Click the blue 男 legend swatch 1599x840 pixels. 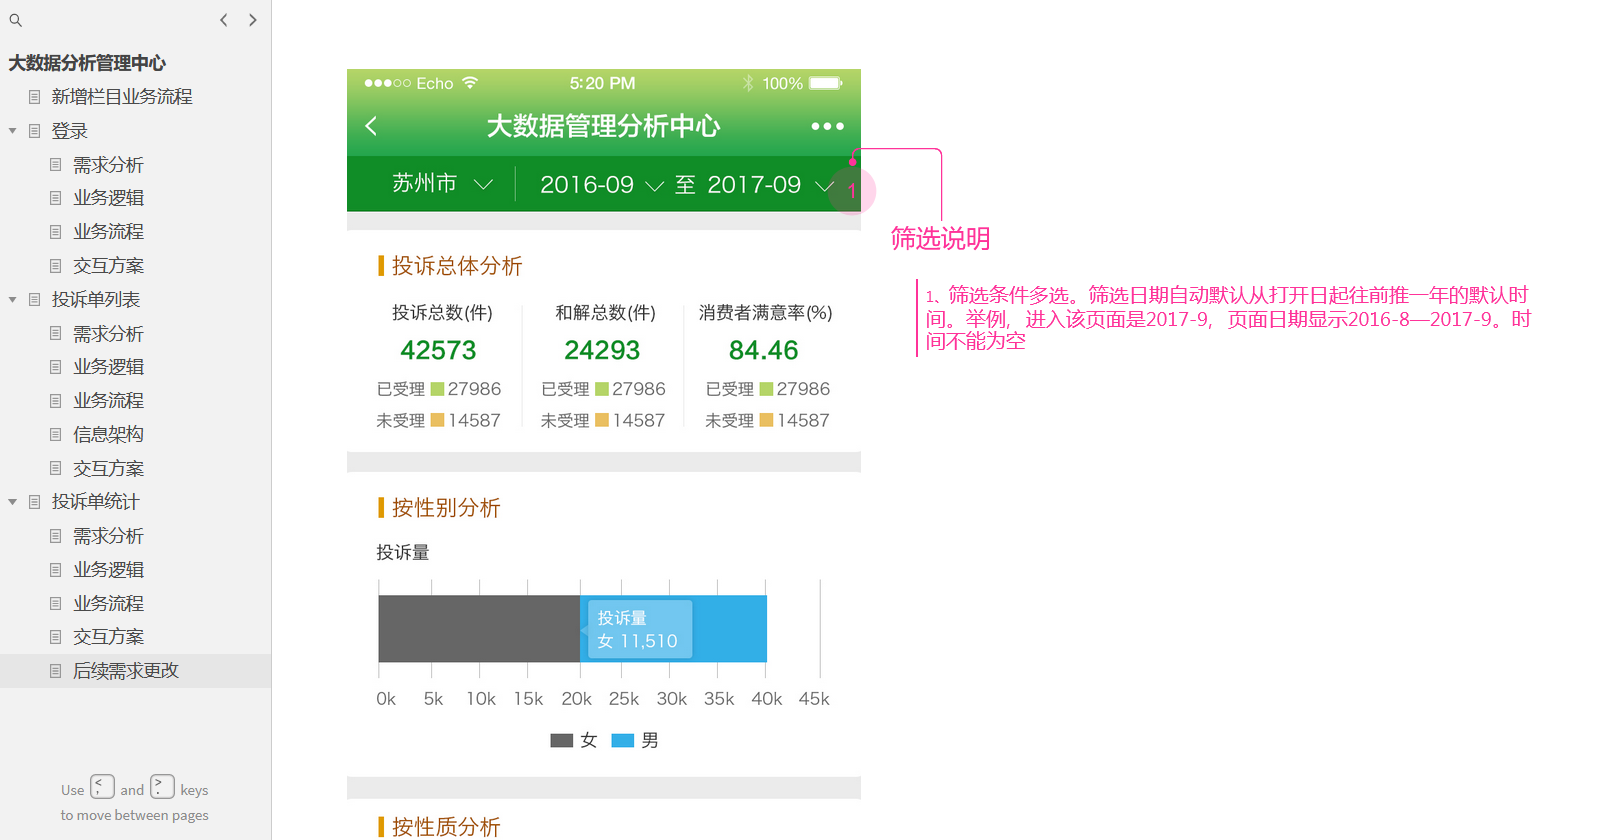click(623, 741)
